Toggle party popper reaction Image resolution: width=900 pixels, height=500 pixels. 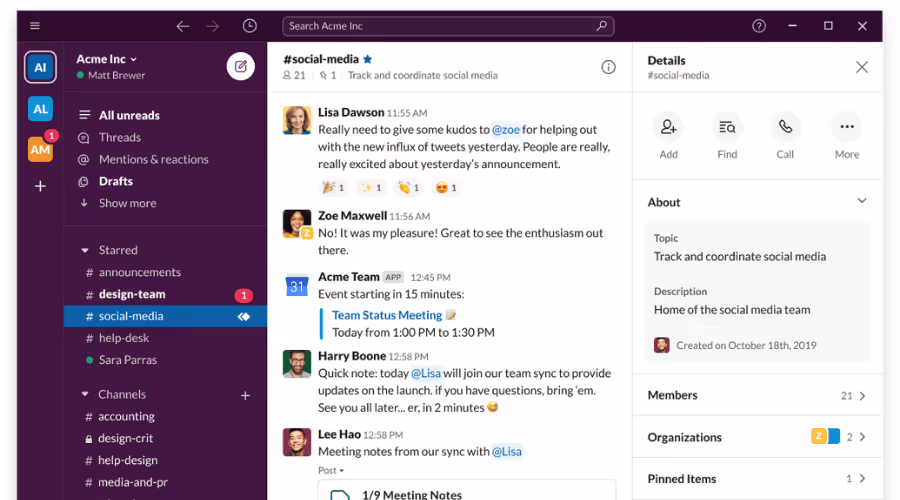coord(333,188)
